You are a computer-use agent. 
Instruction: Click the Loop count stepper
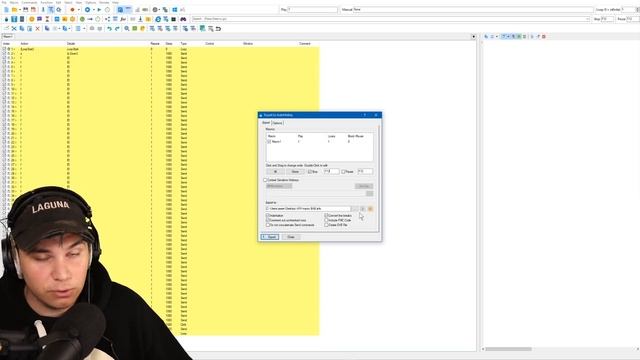point(637,9)
